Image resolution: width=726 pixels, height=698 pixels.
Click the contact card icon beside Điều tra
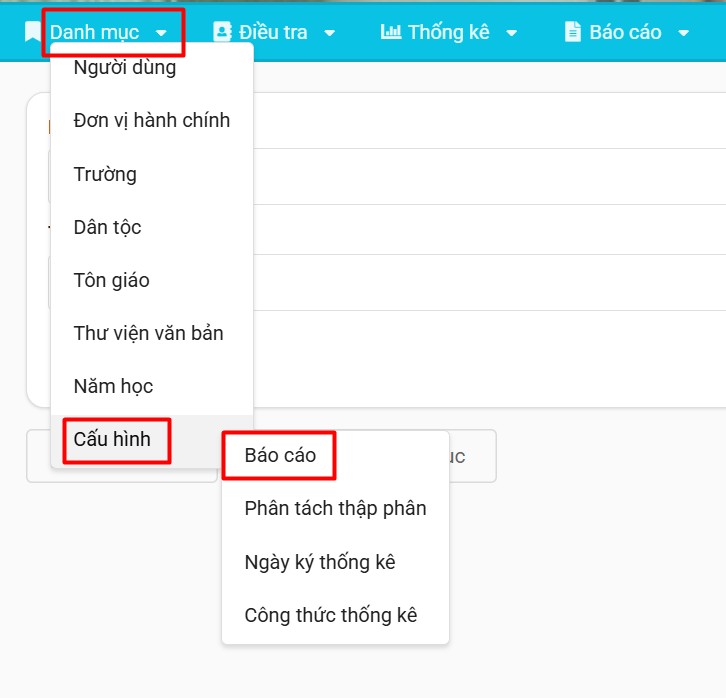pos(221,32)
